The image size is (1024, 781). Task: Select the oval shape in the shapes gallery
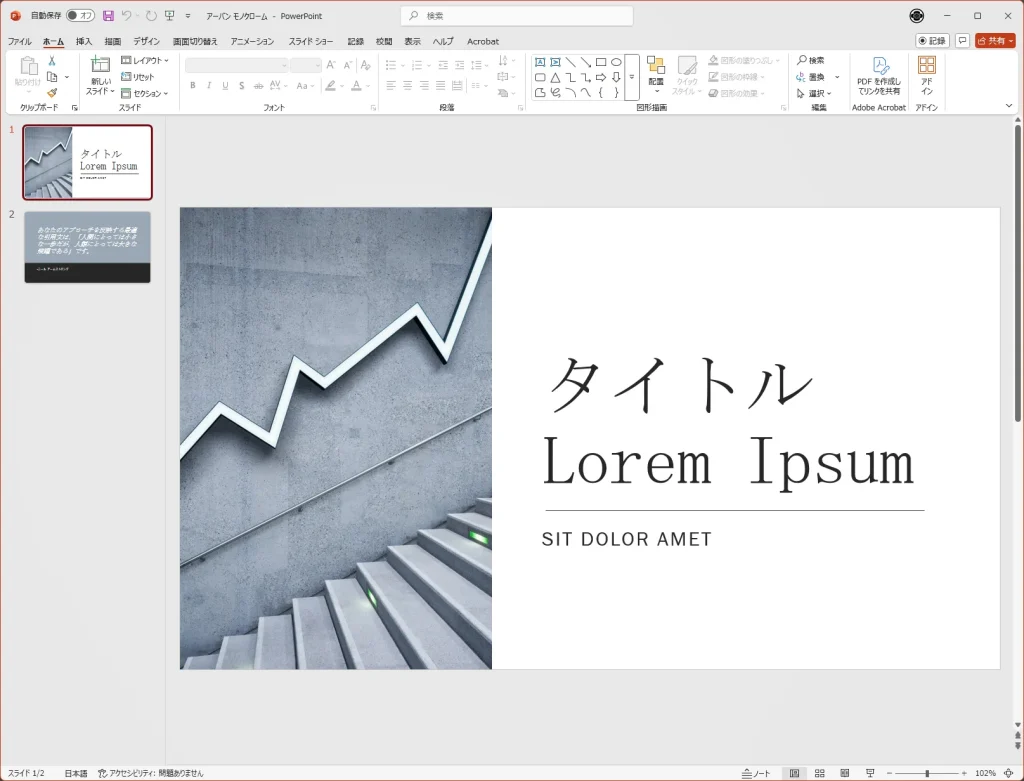tap(616, 62)
